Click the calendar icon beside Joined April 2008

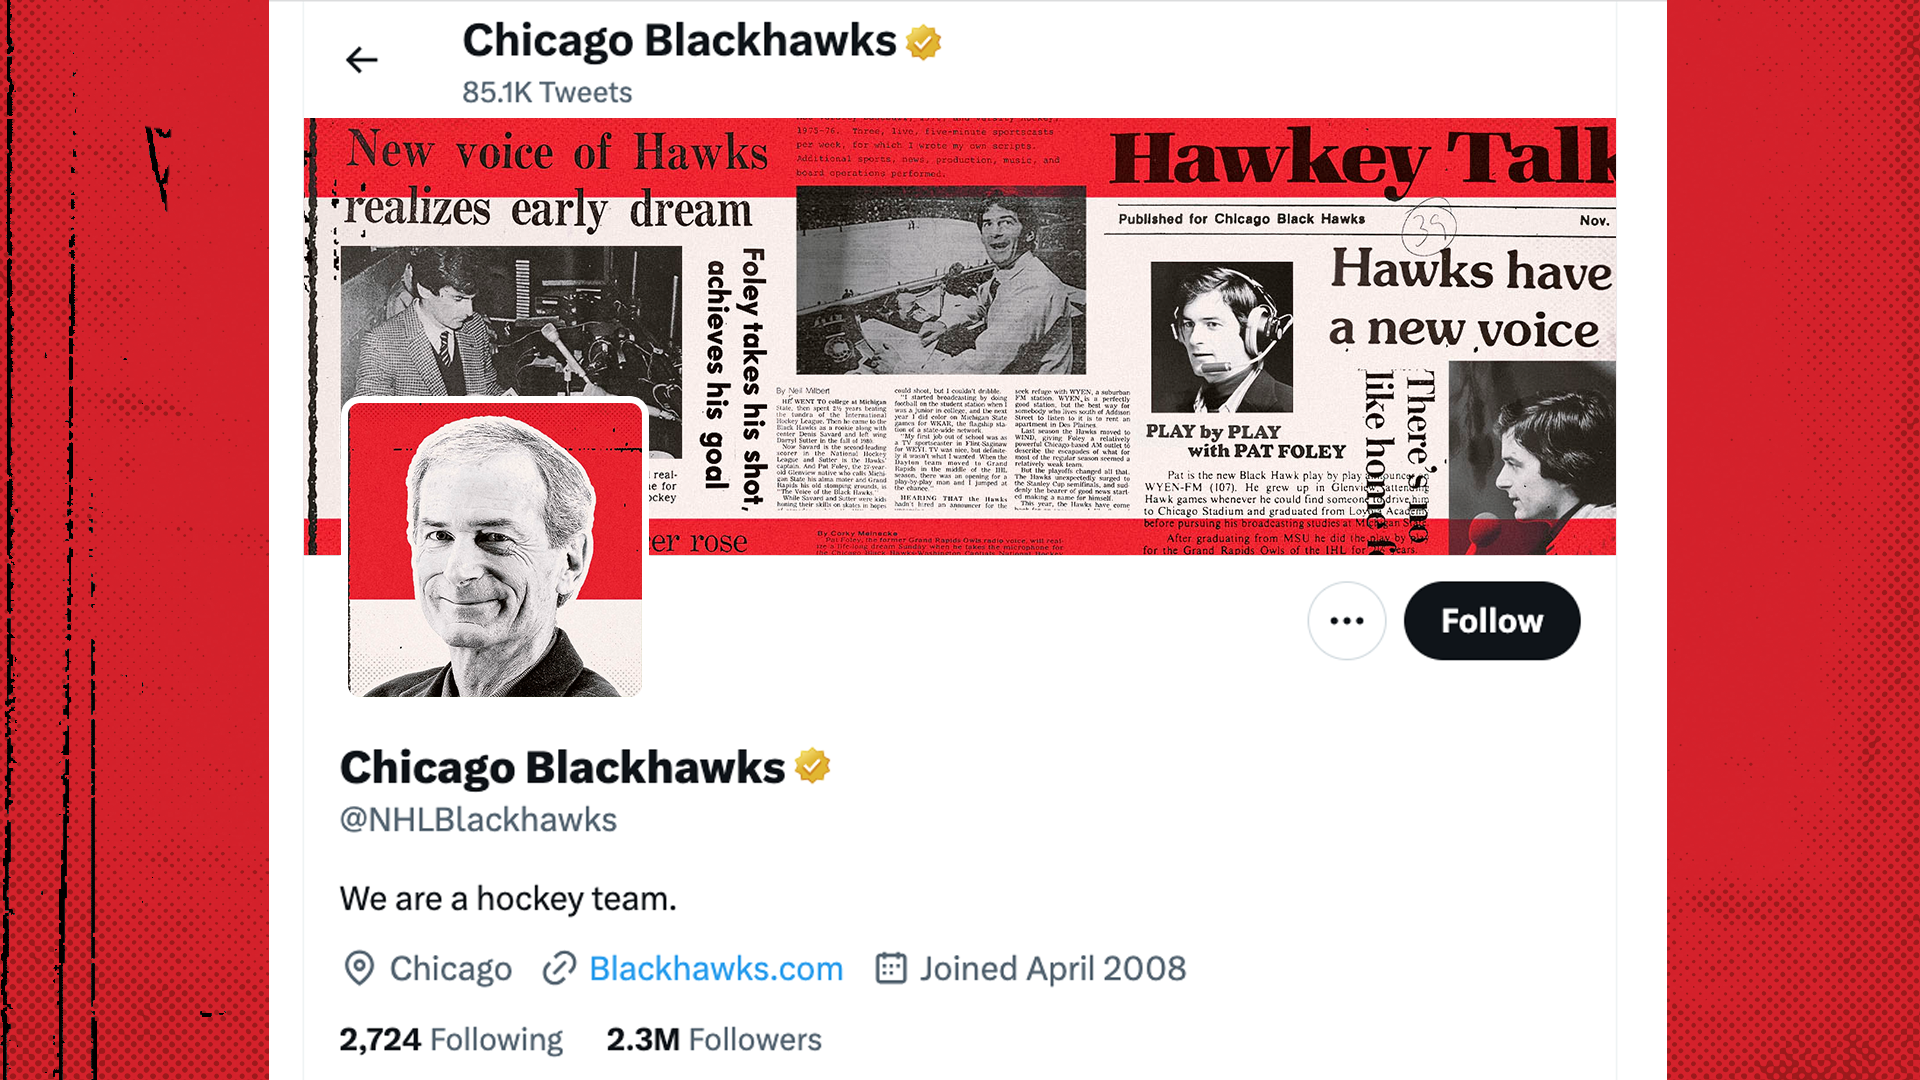891,968
